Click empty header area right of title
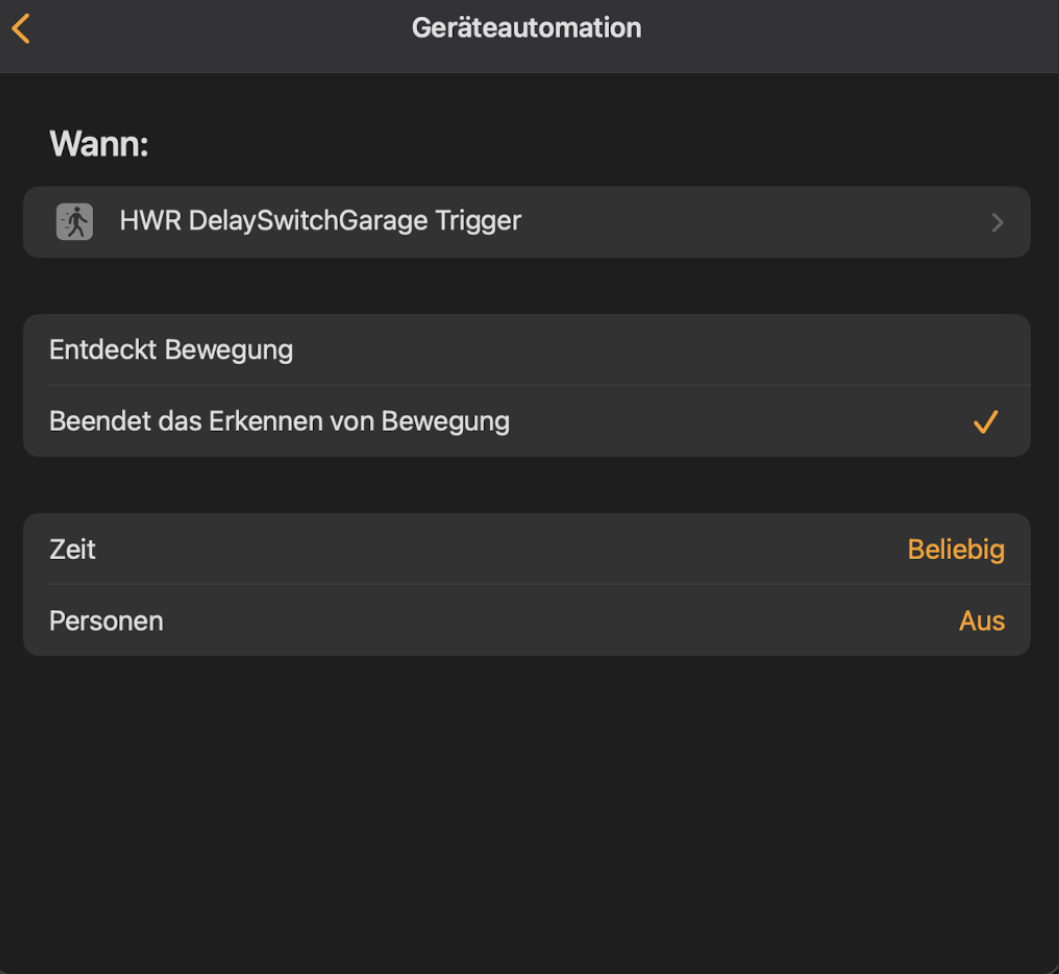 850,28
